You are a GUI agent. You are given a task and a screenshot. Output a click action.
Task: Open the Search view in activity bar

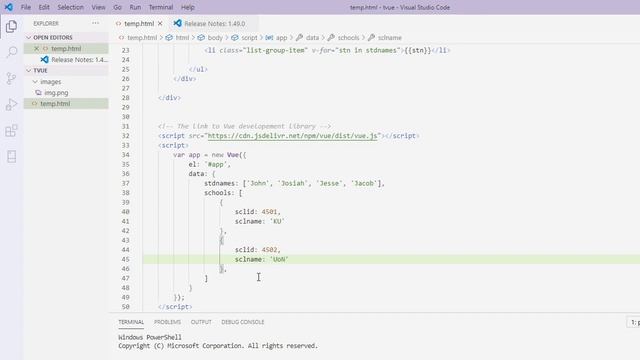(11, 52)
